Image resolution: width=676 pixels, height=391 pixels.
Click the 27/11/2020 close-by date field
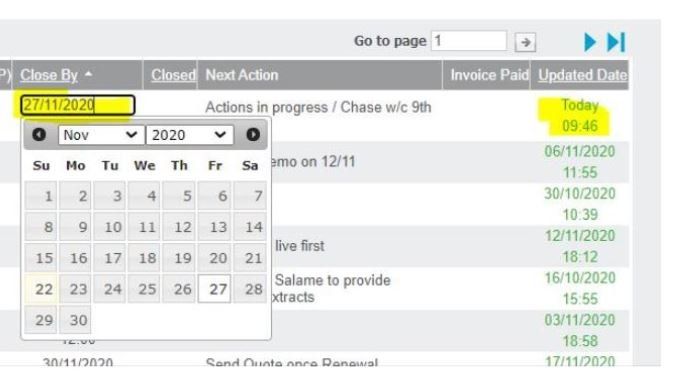[x=78, y=105]
